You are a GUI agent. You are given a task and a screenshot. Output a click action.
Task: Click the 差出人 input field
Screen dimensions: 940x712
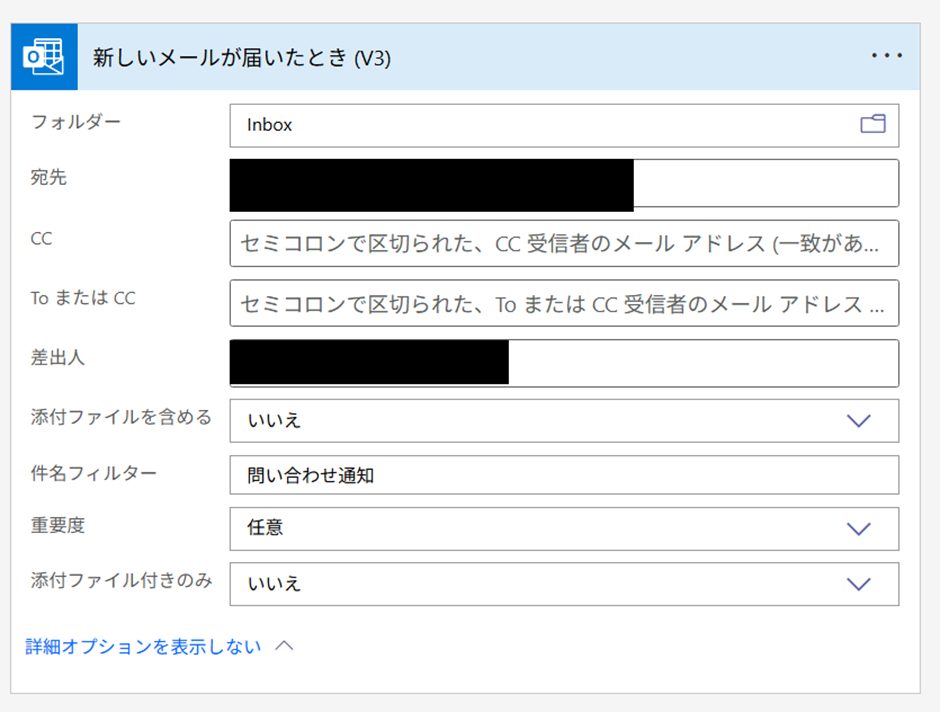(564, 363)
